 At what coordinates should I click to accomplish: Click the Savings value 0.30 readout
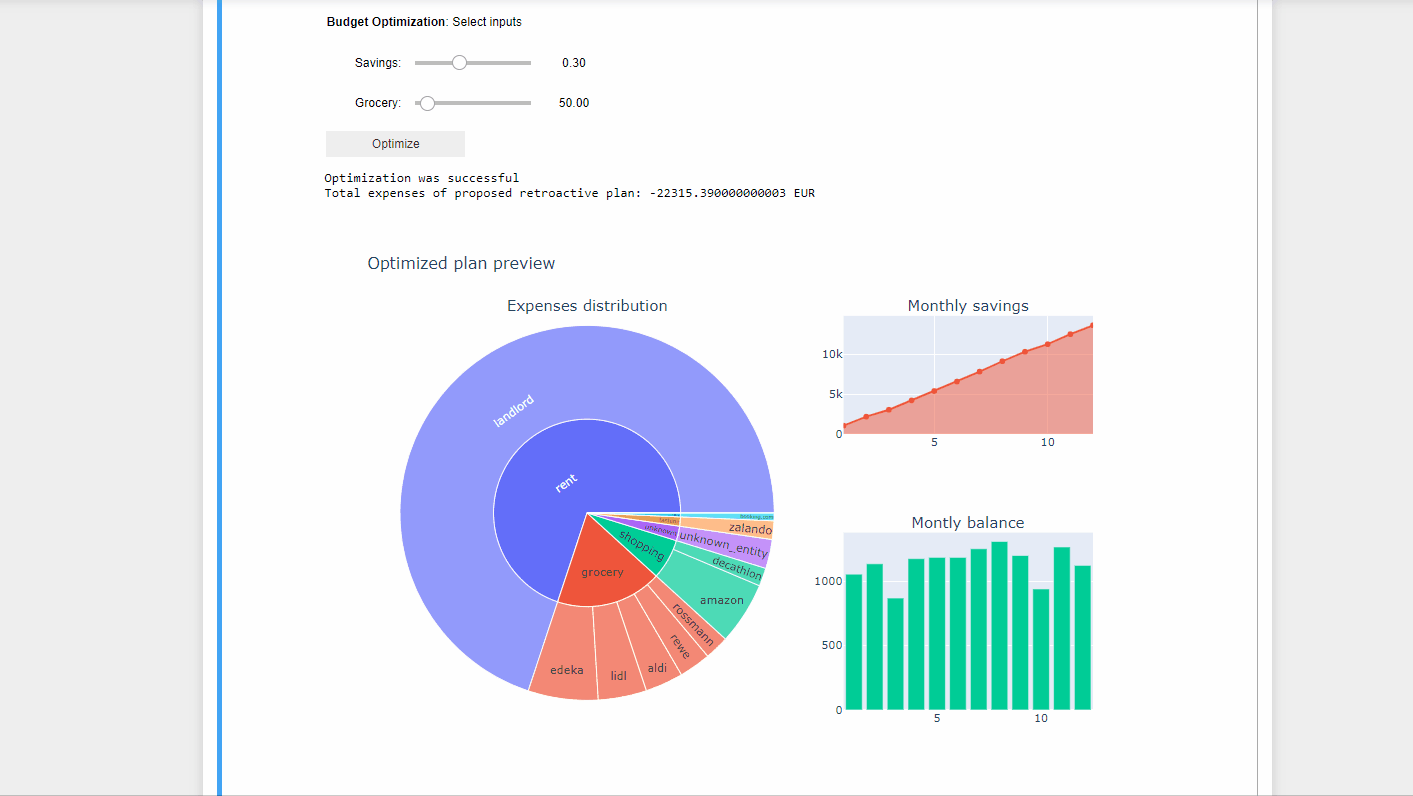(573, 63)
